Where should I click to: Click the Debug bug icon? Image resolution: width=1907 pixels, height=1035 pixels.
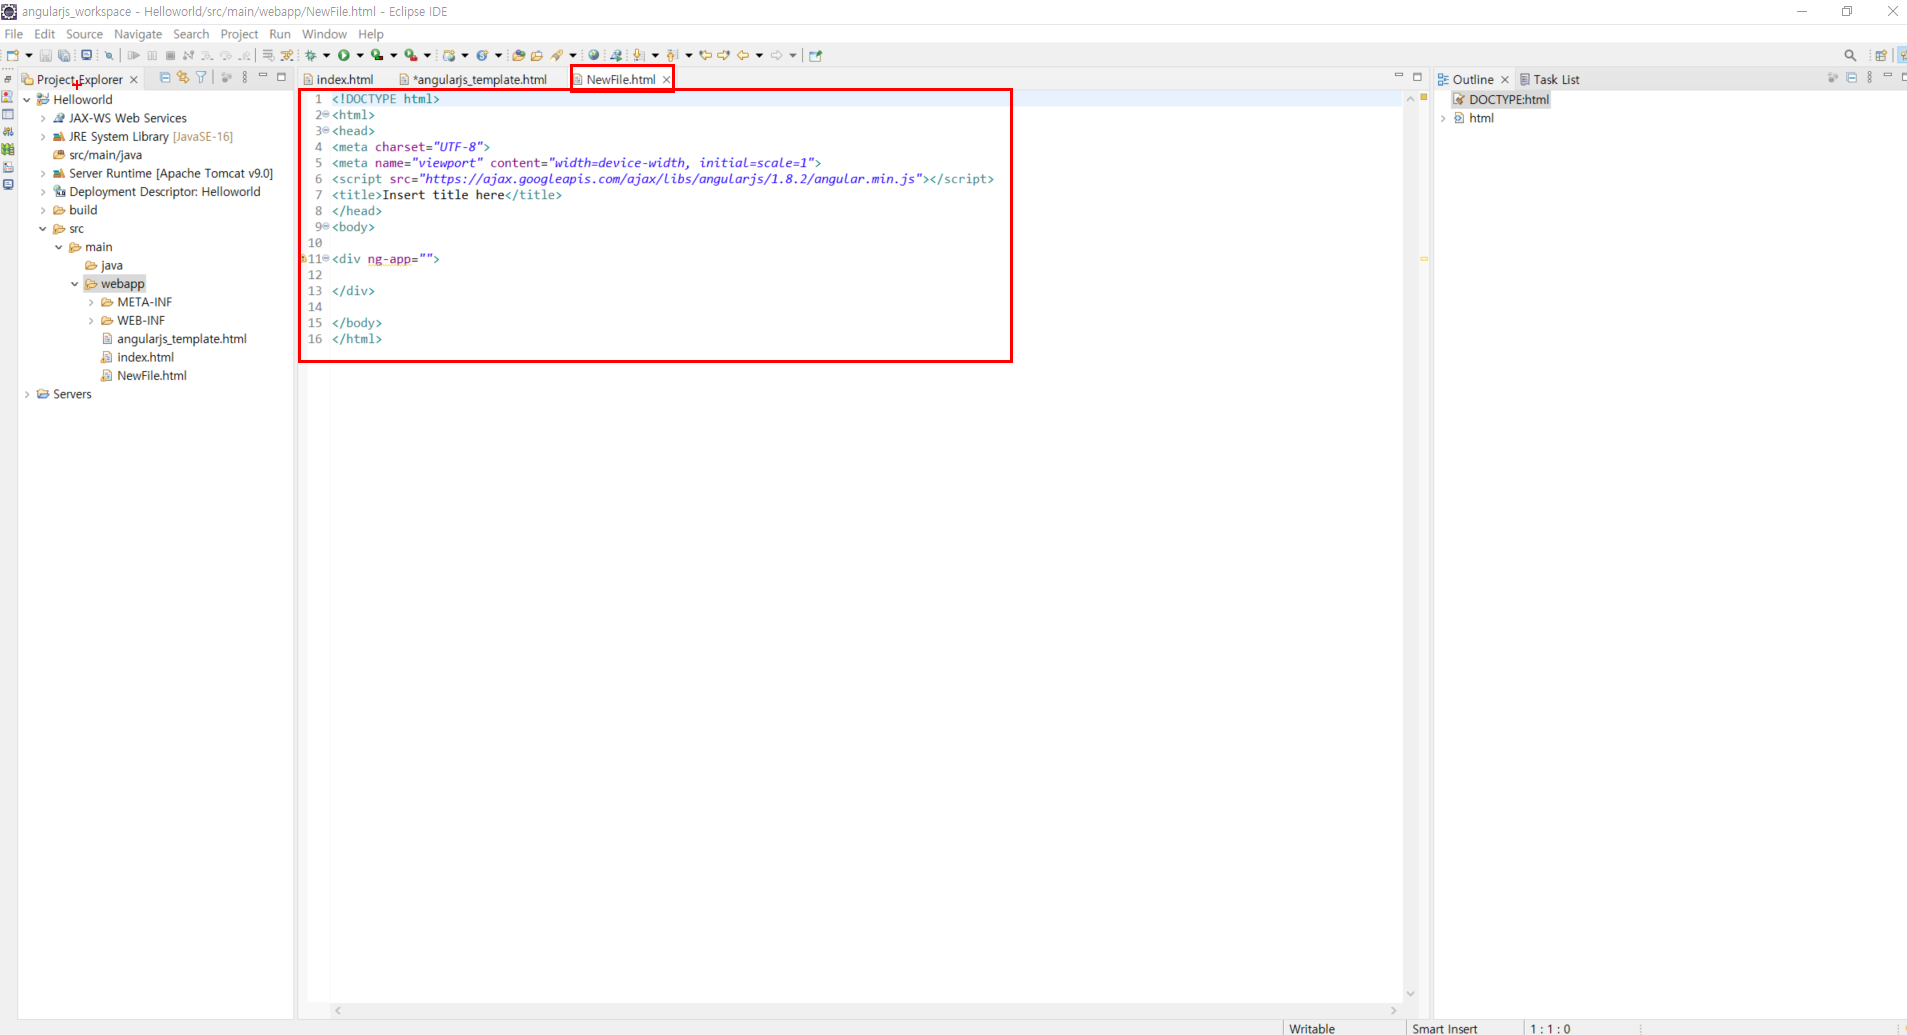[310, 55]
